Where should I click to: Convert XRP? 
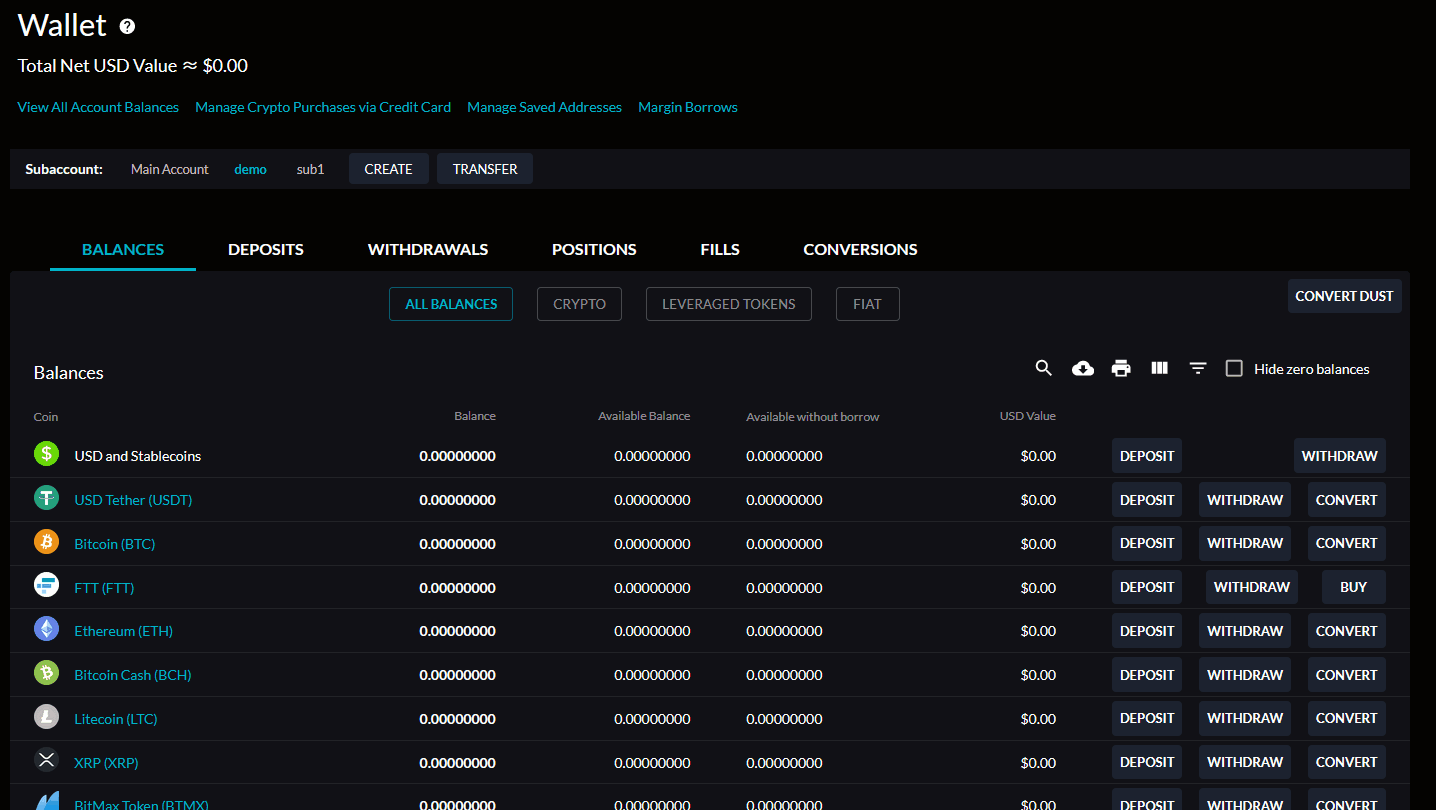1346,762
